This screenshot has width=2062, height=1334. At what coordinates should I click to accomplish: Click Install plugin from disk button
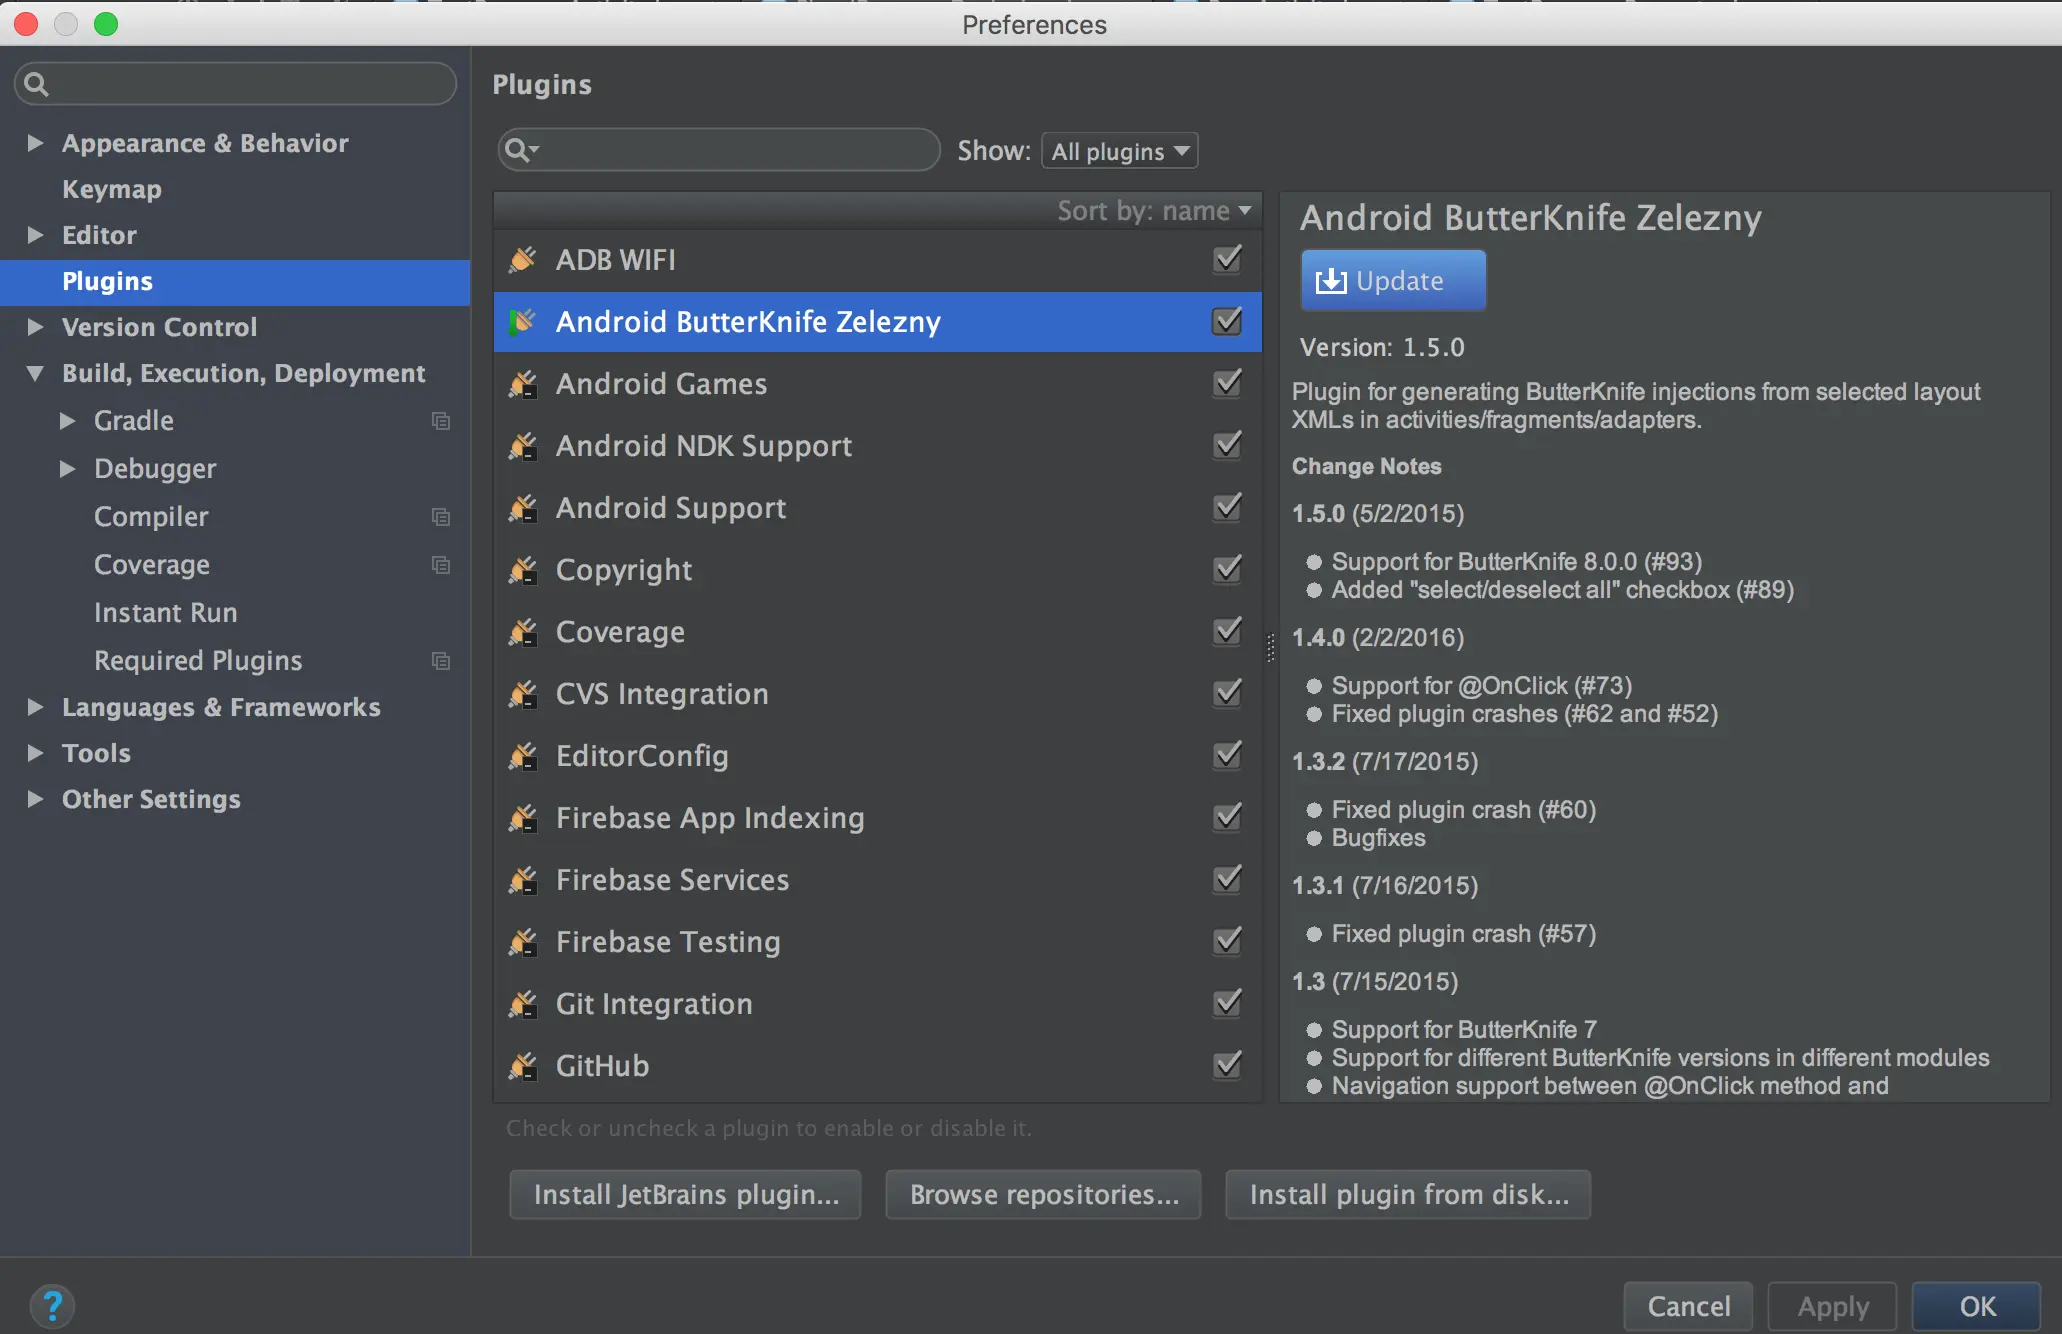[1409, 1195]
